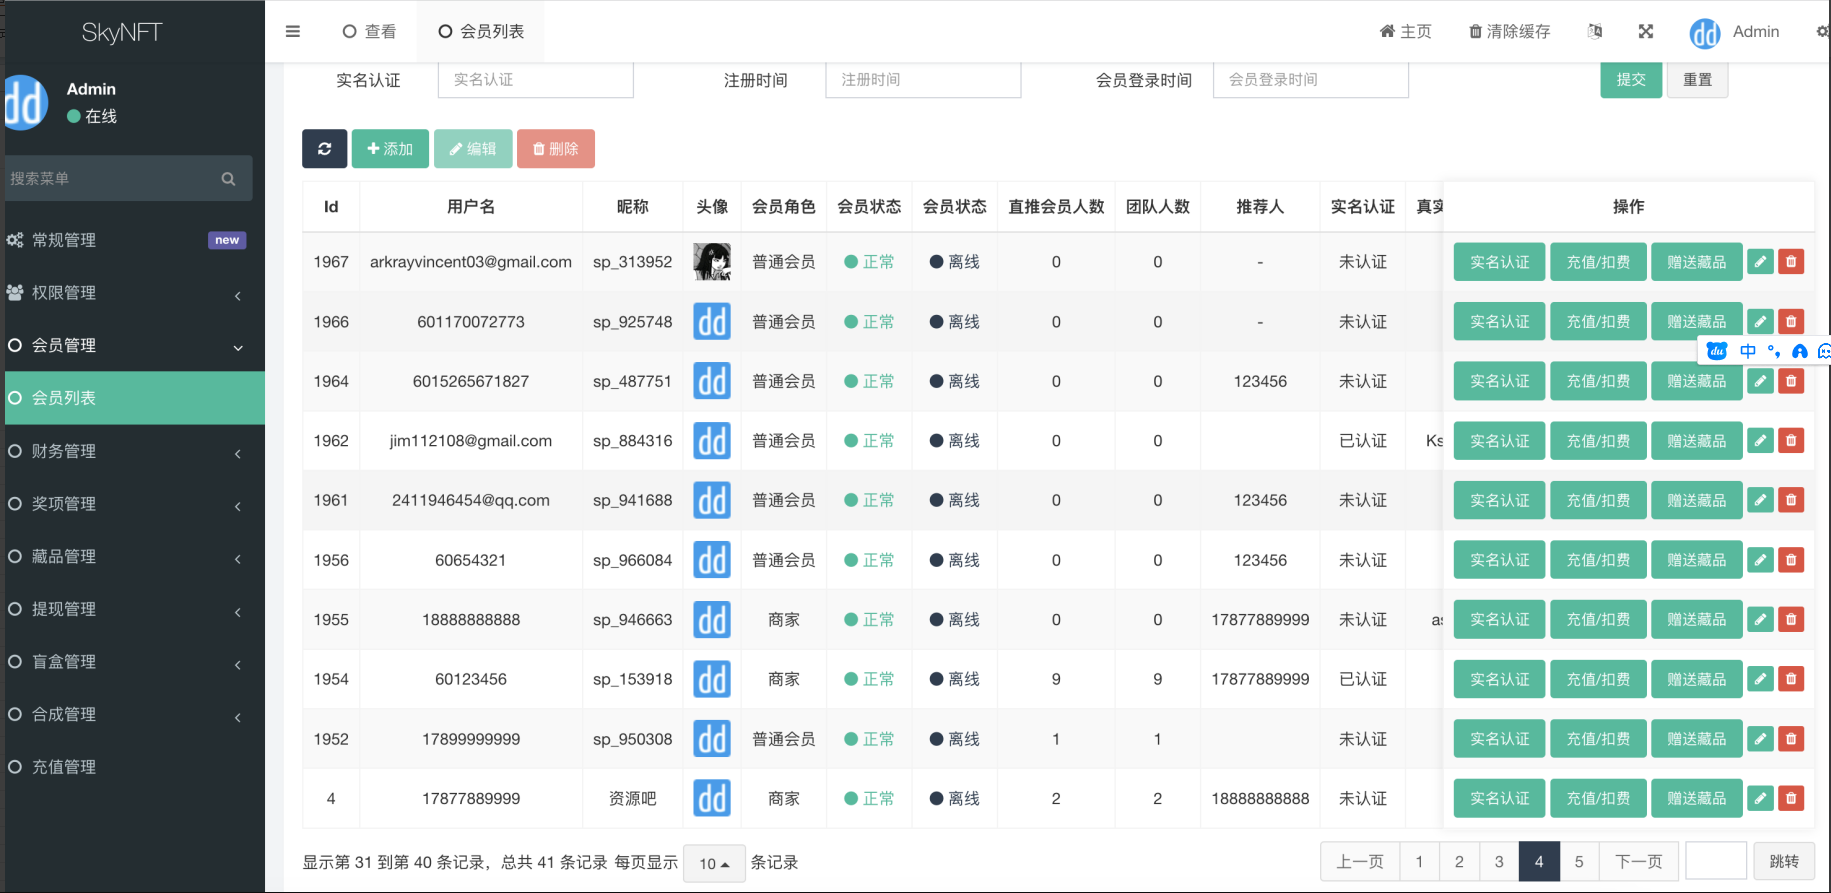Focus the 注册时间 filter field
The image size is (1831, 893).
[923, 80]
